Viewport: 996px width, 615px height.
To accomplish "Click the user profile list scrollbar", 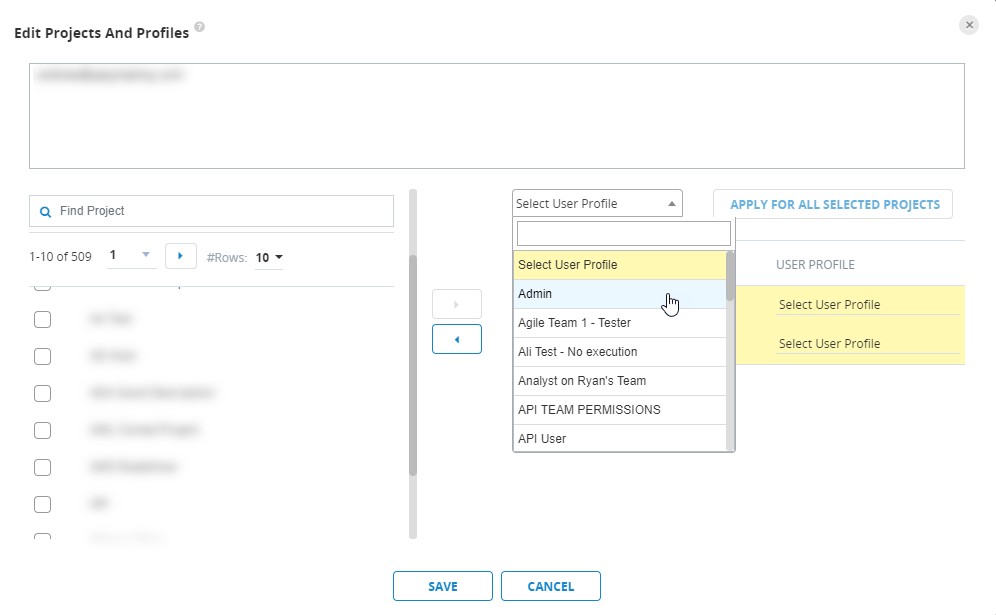I will 730,350.
